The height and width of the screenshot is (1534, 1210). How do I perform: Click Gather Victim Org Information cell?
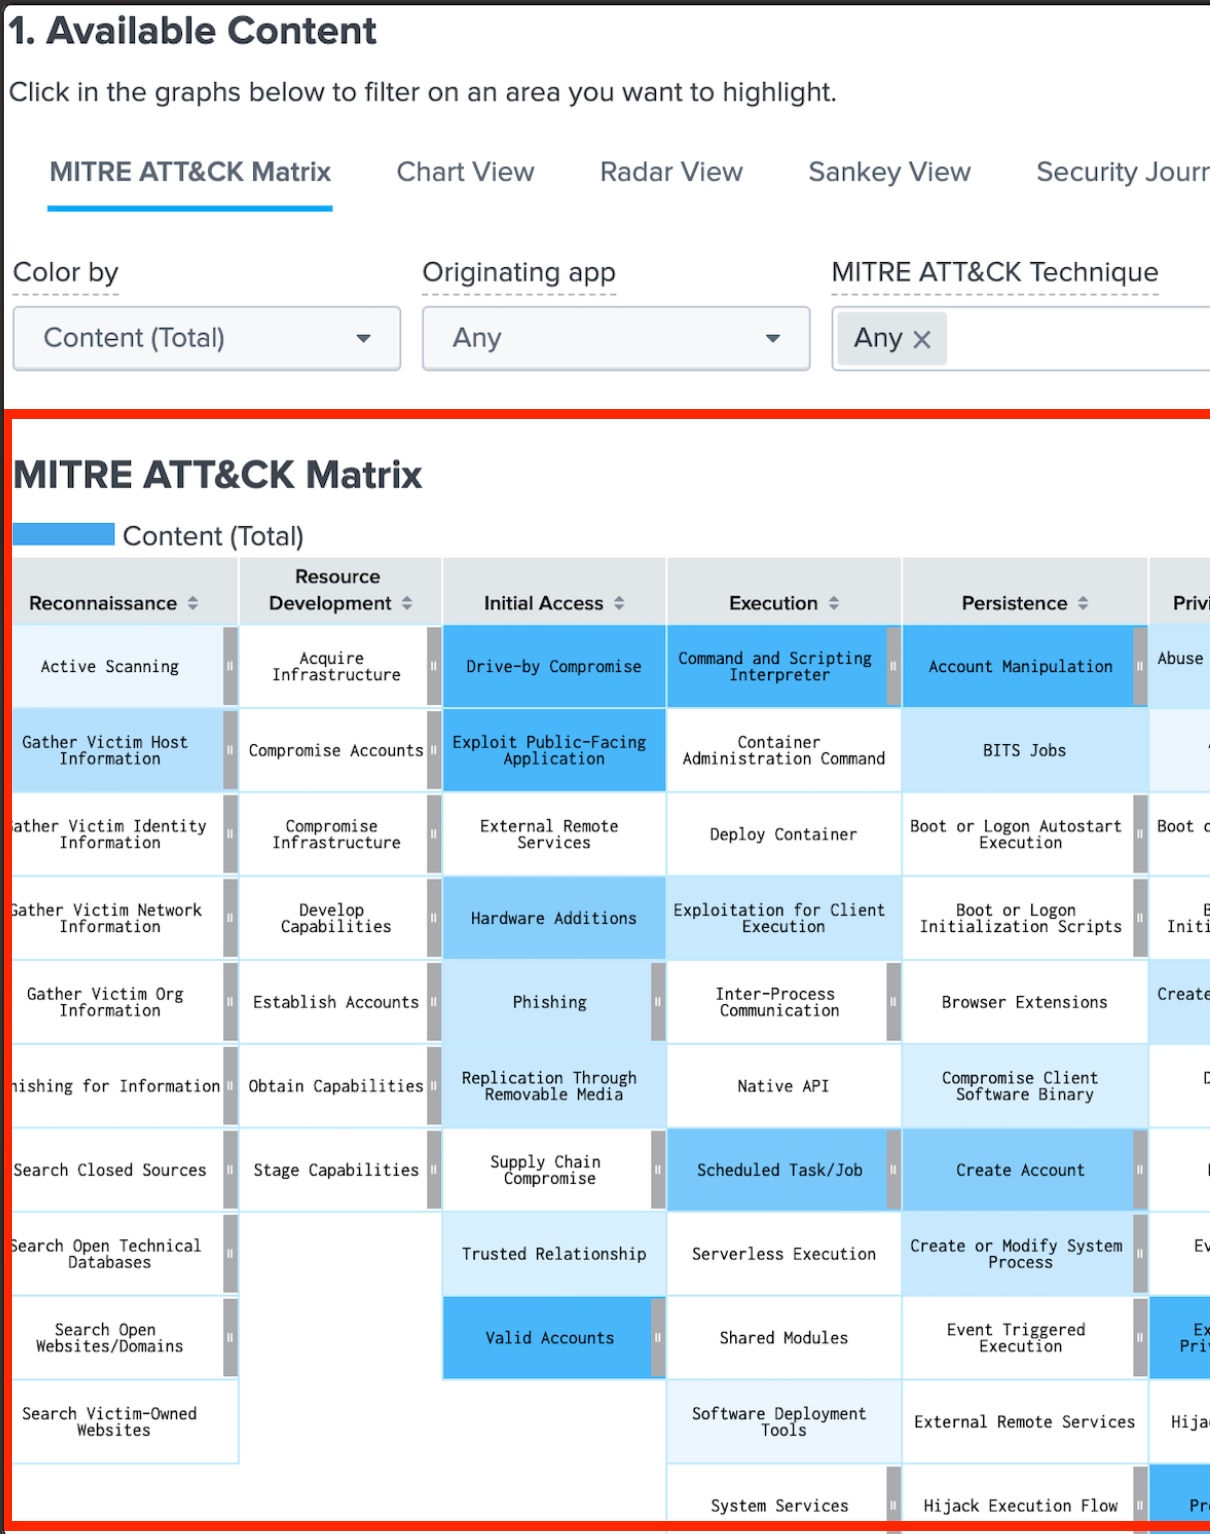tap(118, 1002)
